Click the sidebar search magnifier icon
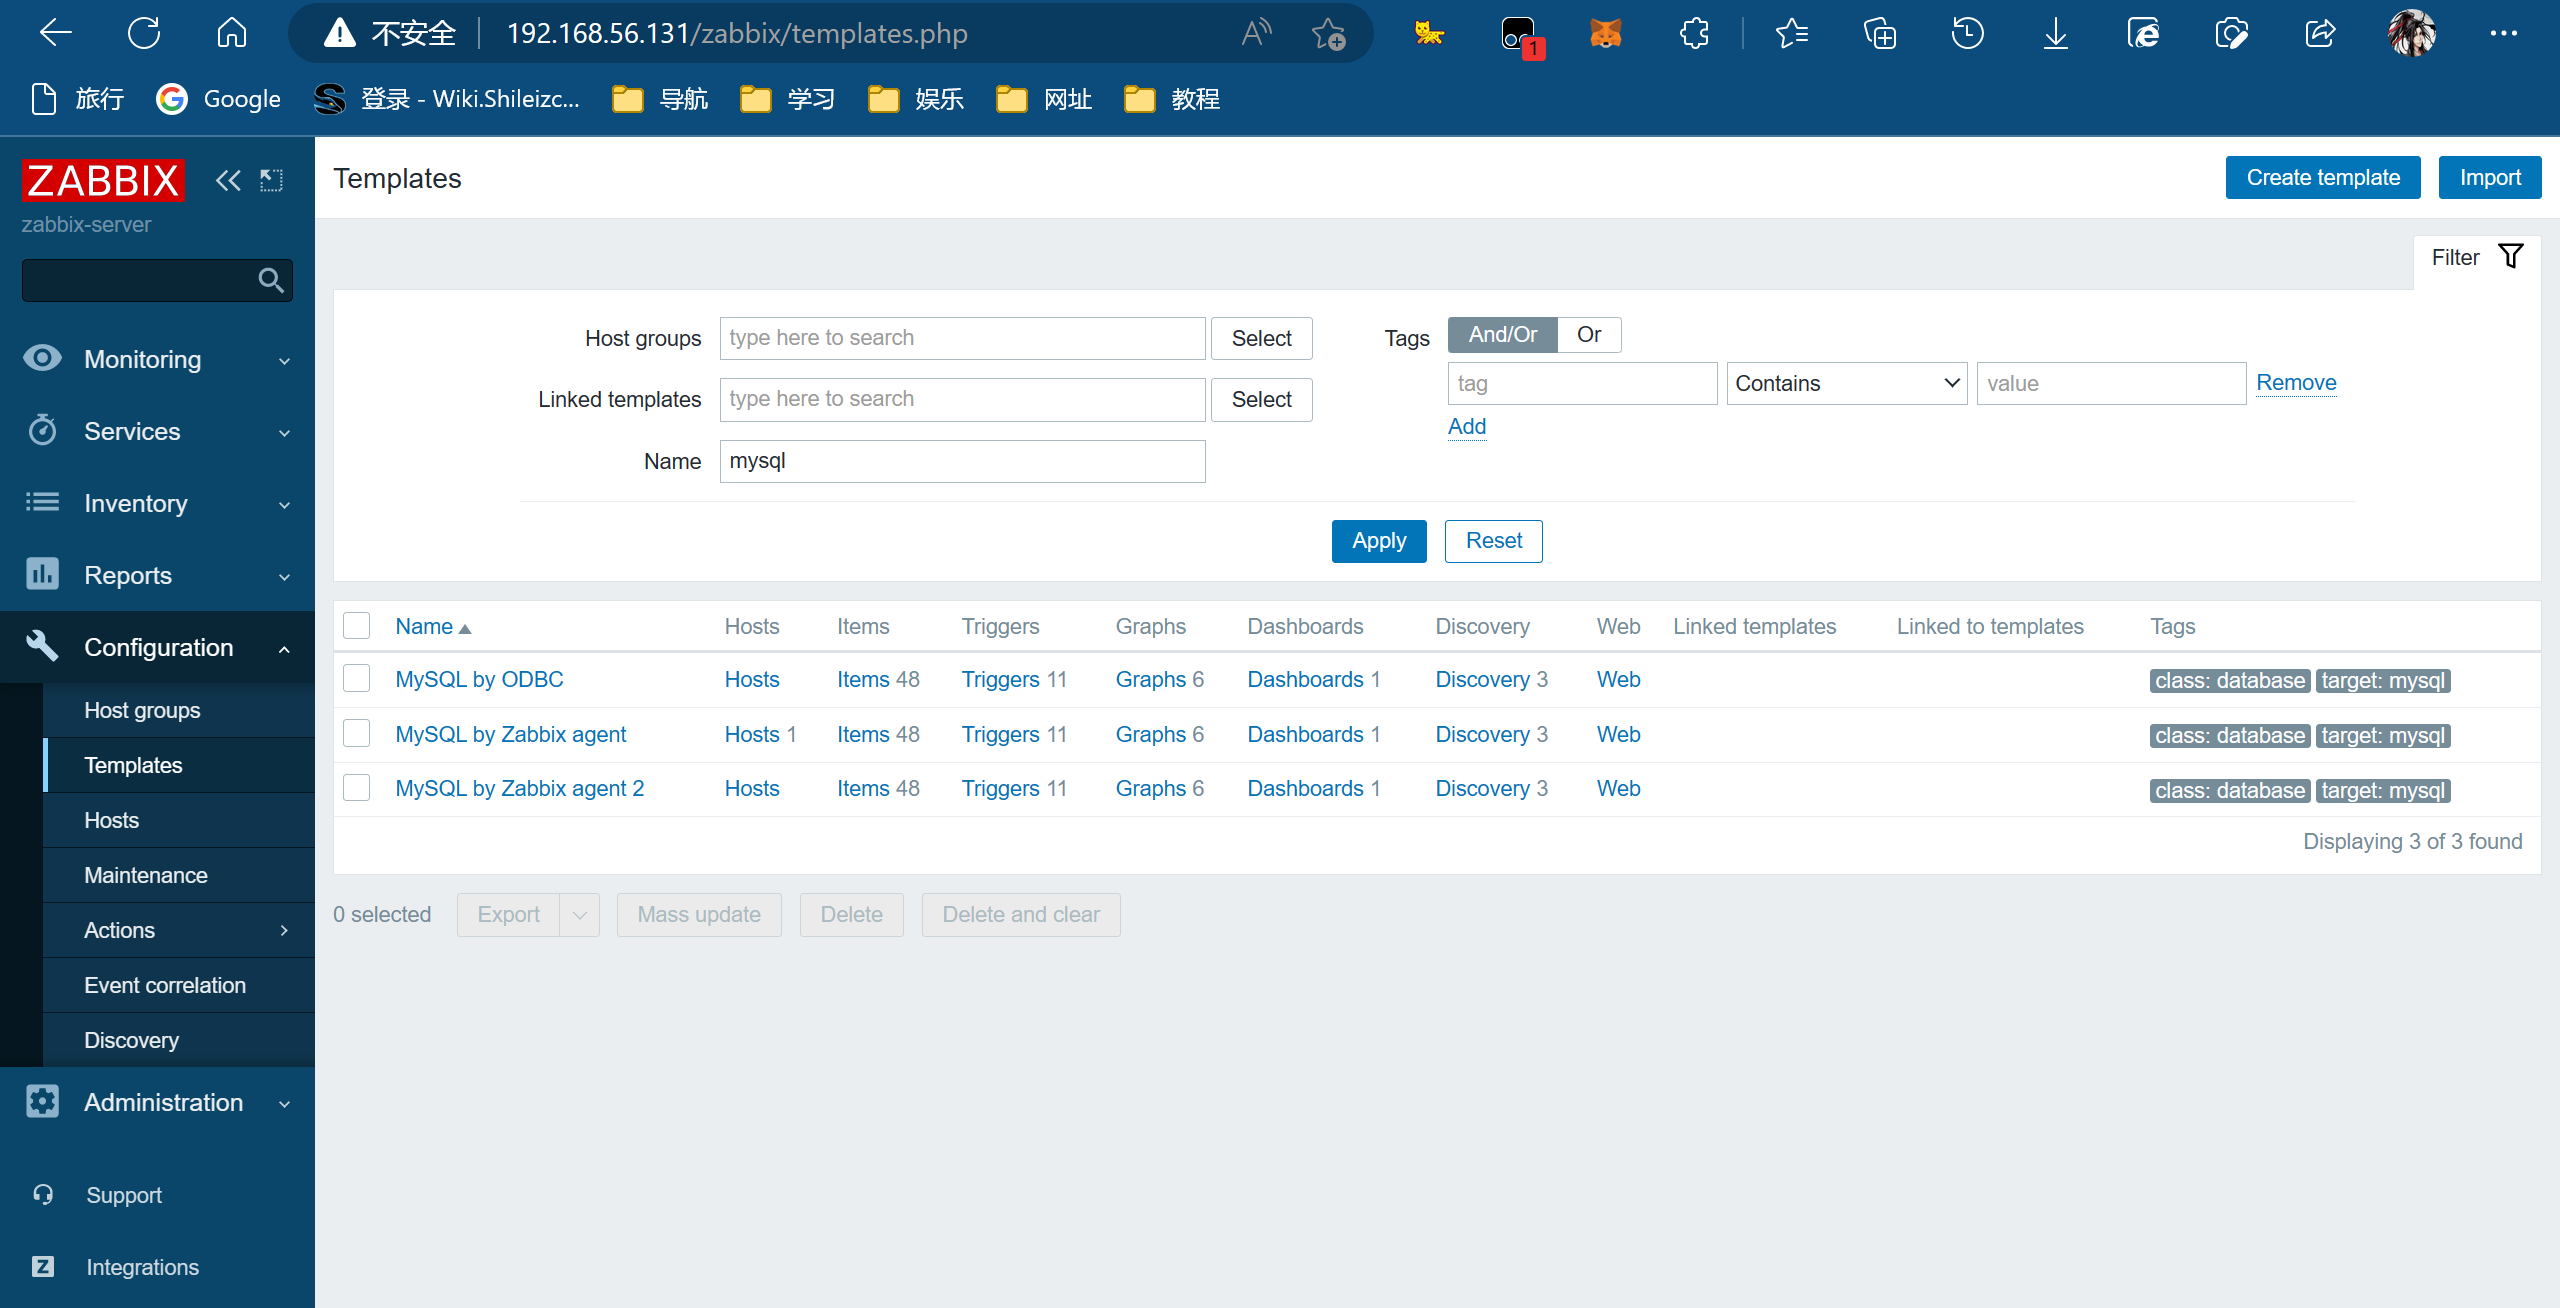Image resolution: width=2560 pixels, height=1308 pixels. 270,281
